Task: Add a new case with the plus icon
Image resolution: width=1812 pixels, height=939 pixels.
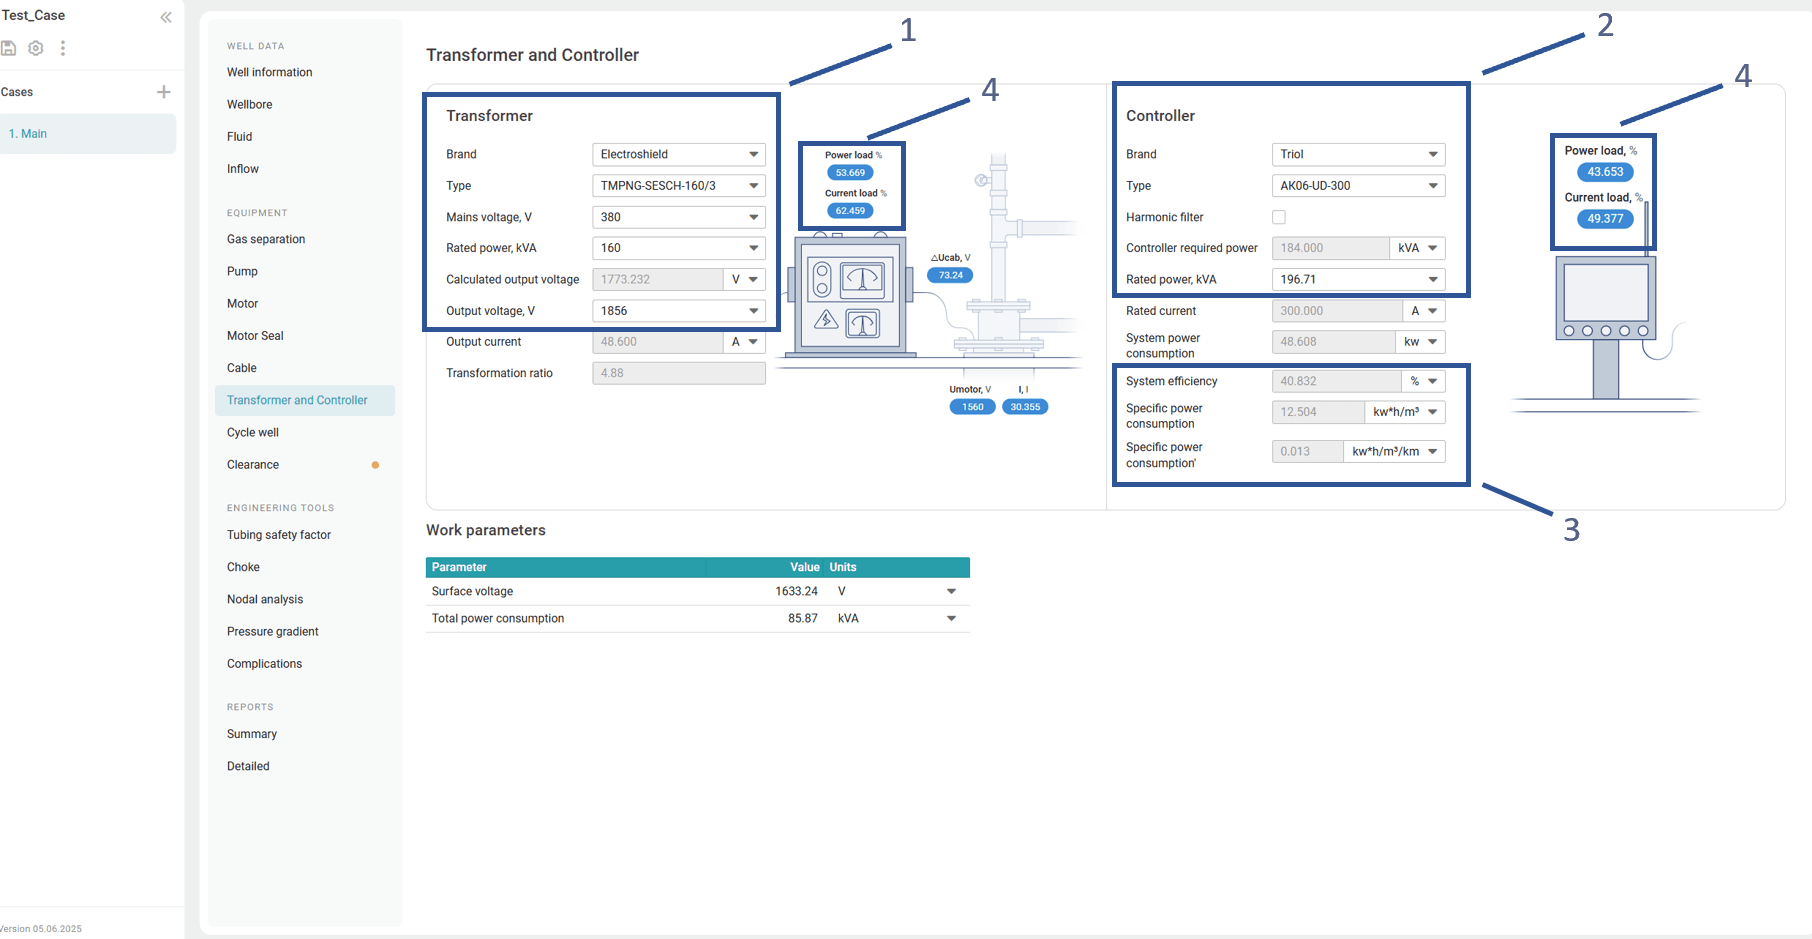Action: tap(164, 92)
